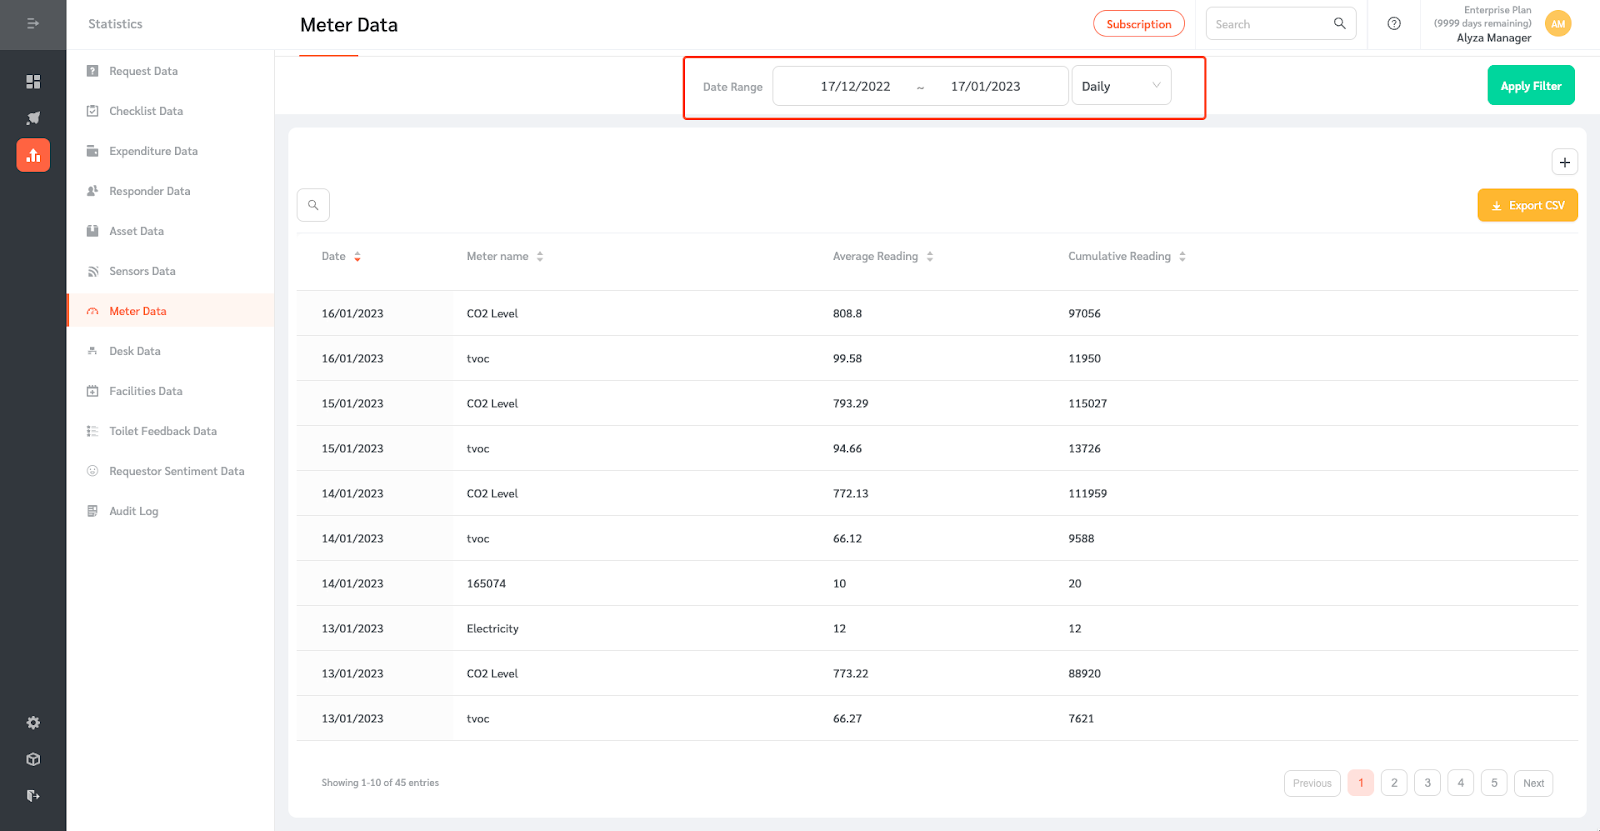
Task: Open Responder Data menu item
Action: 149,191
